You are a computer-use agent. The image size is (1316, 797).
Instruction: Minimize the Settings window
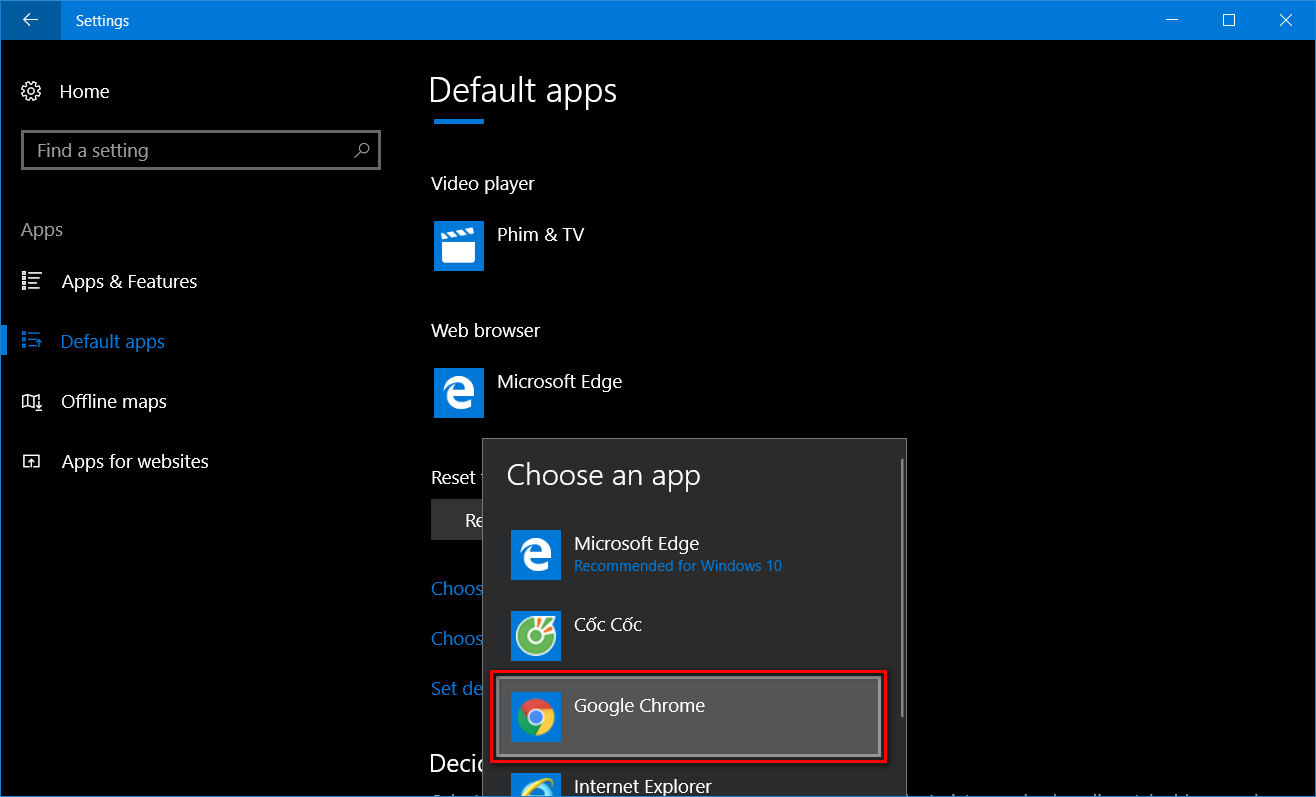coord(1171,20)
